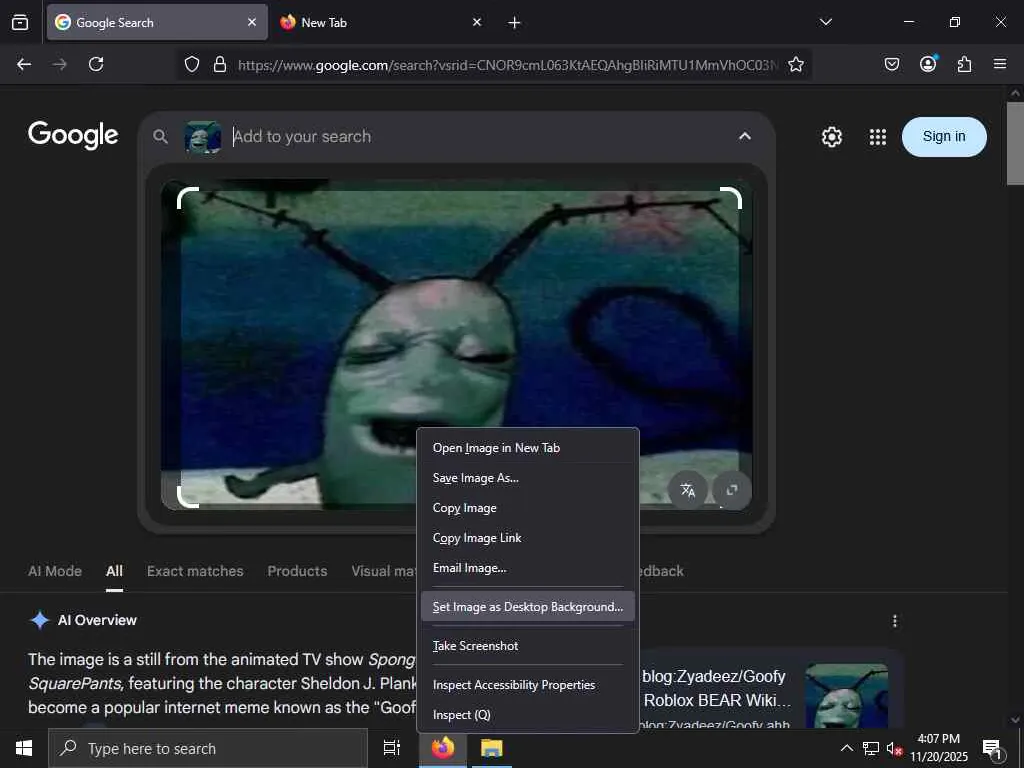The height and width of the screenshot is (768, 1024).
Task: Select Take Screenshot menu entry
Action: pyautogui.click(x=527, y=646)
